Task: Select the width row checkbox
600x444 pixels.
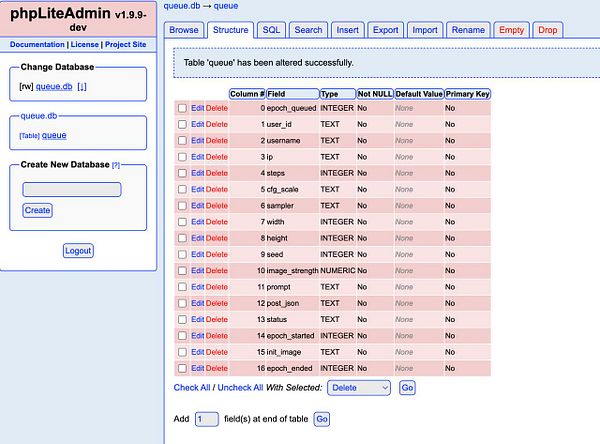Action: (182, 222)
